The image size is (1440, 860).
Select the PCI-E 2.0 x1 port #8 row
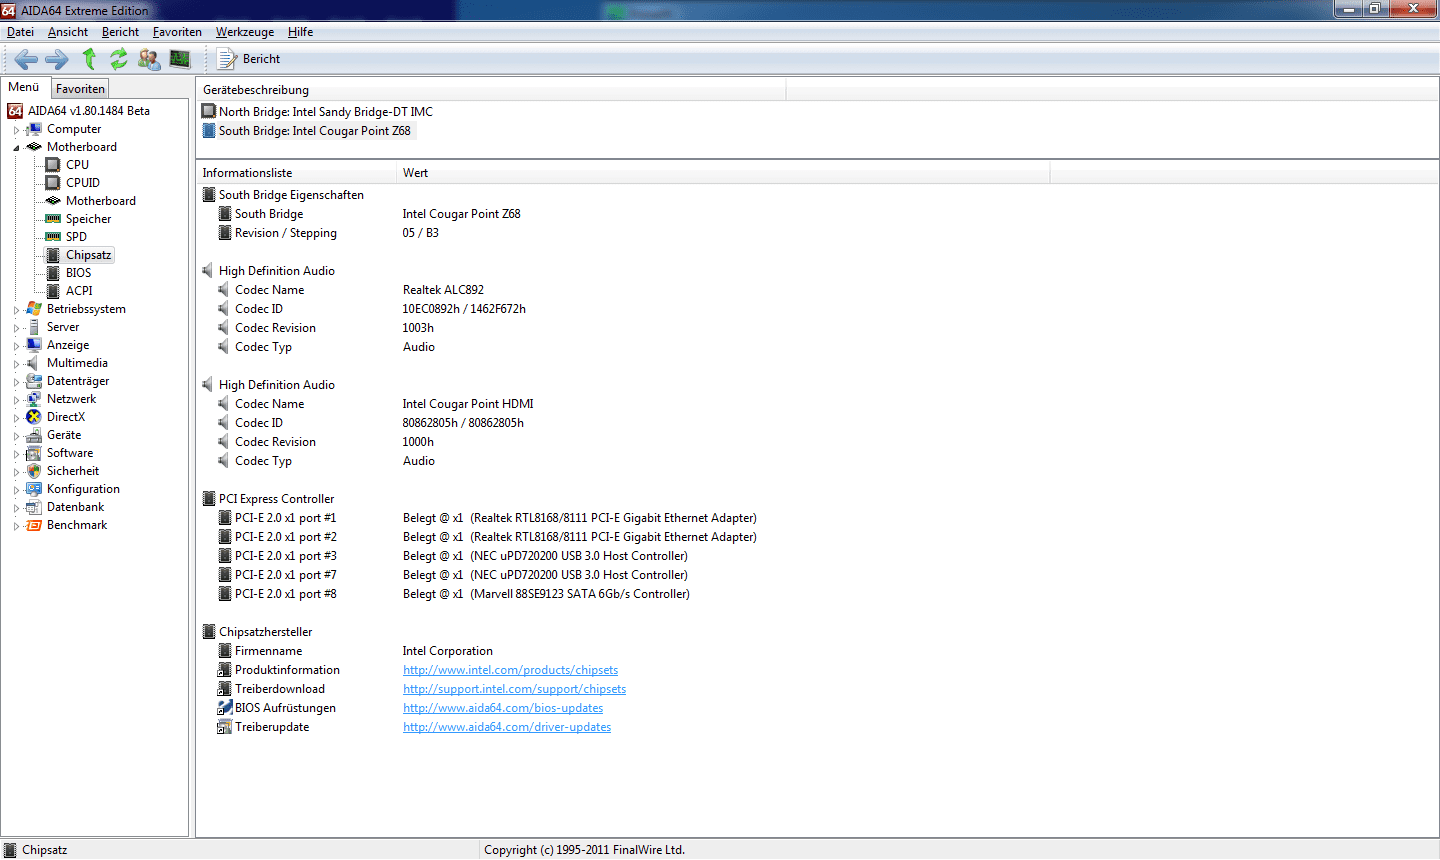817,594
